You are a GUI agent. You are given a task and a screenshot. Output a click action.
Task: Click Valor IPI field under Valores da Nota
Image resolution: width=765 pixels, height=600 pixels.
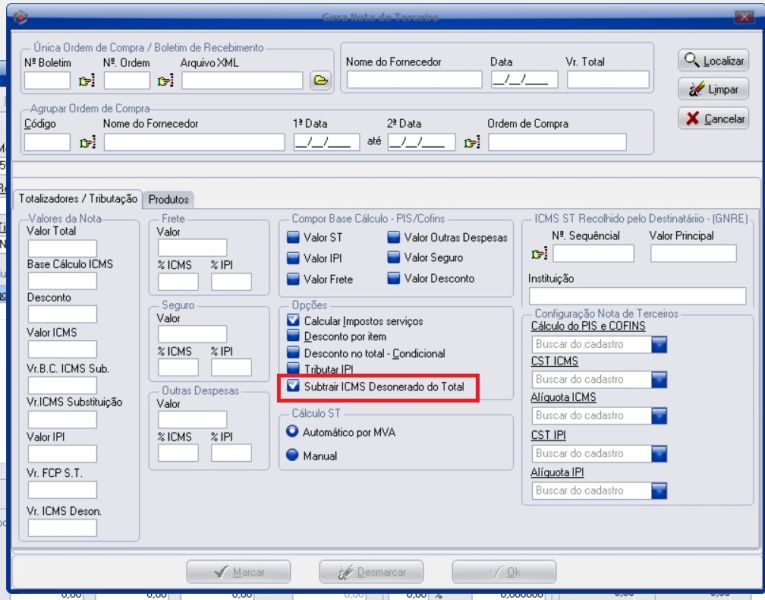pos(62,454)
